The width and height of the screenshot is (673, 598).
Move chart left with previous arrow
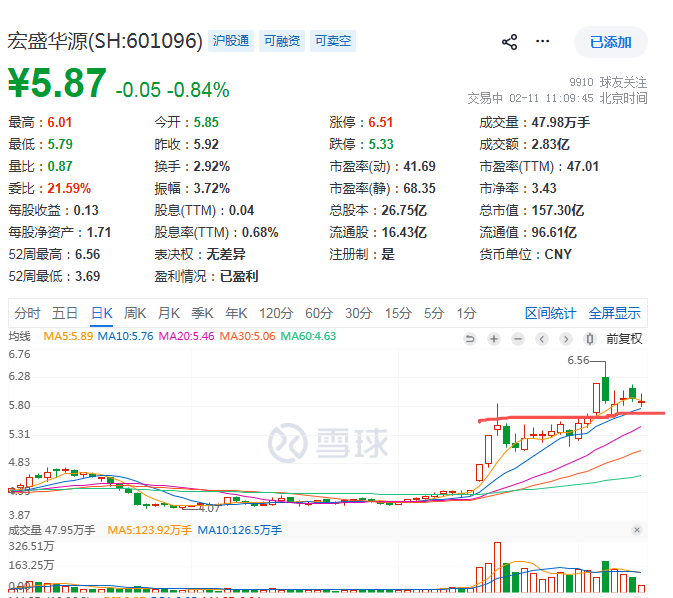(x=542, y=339)
